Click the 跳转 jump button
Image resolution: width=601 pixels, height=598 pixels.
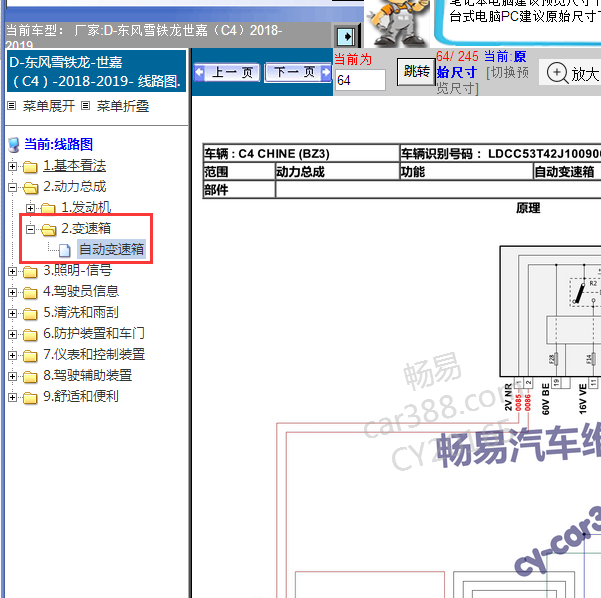pyautogui.click(x=416, y=72)
